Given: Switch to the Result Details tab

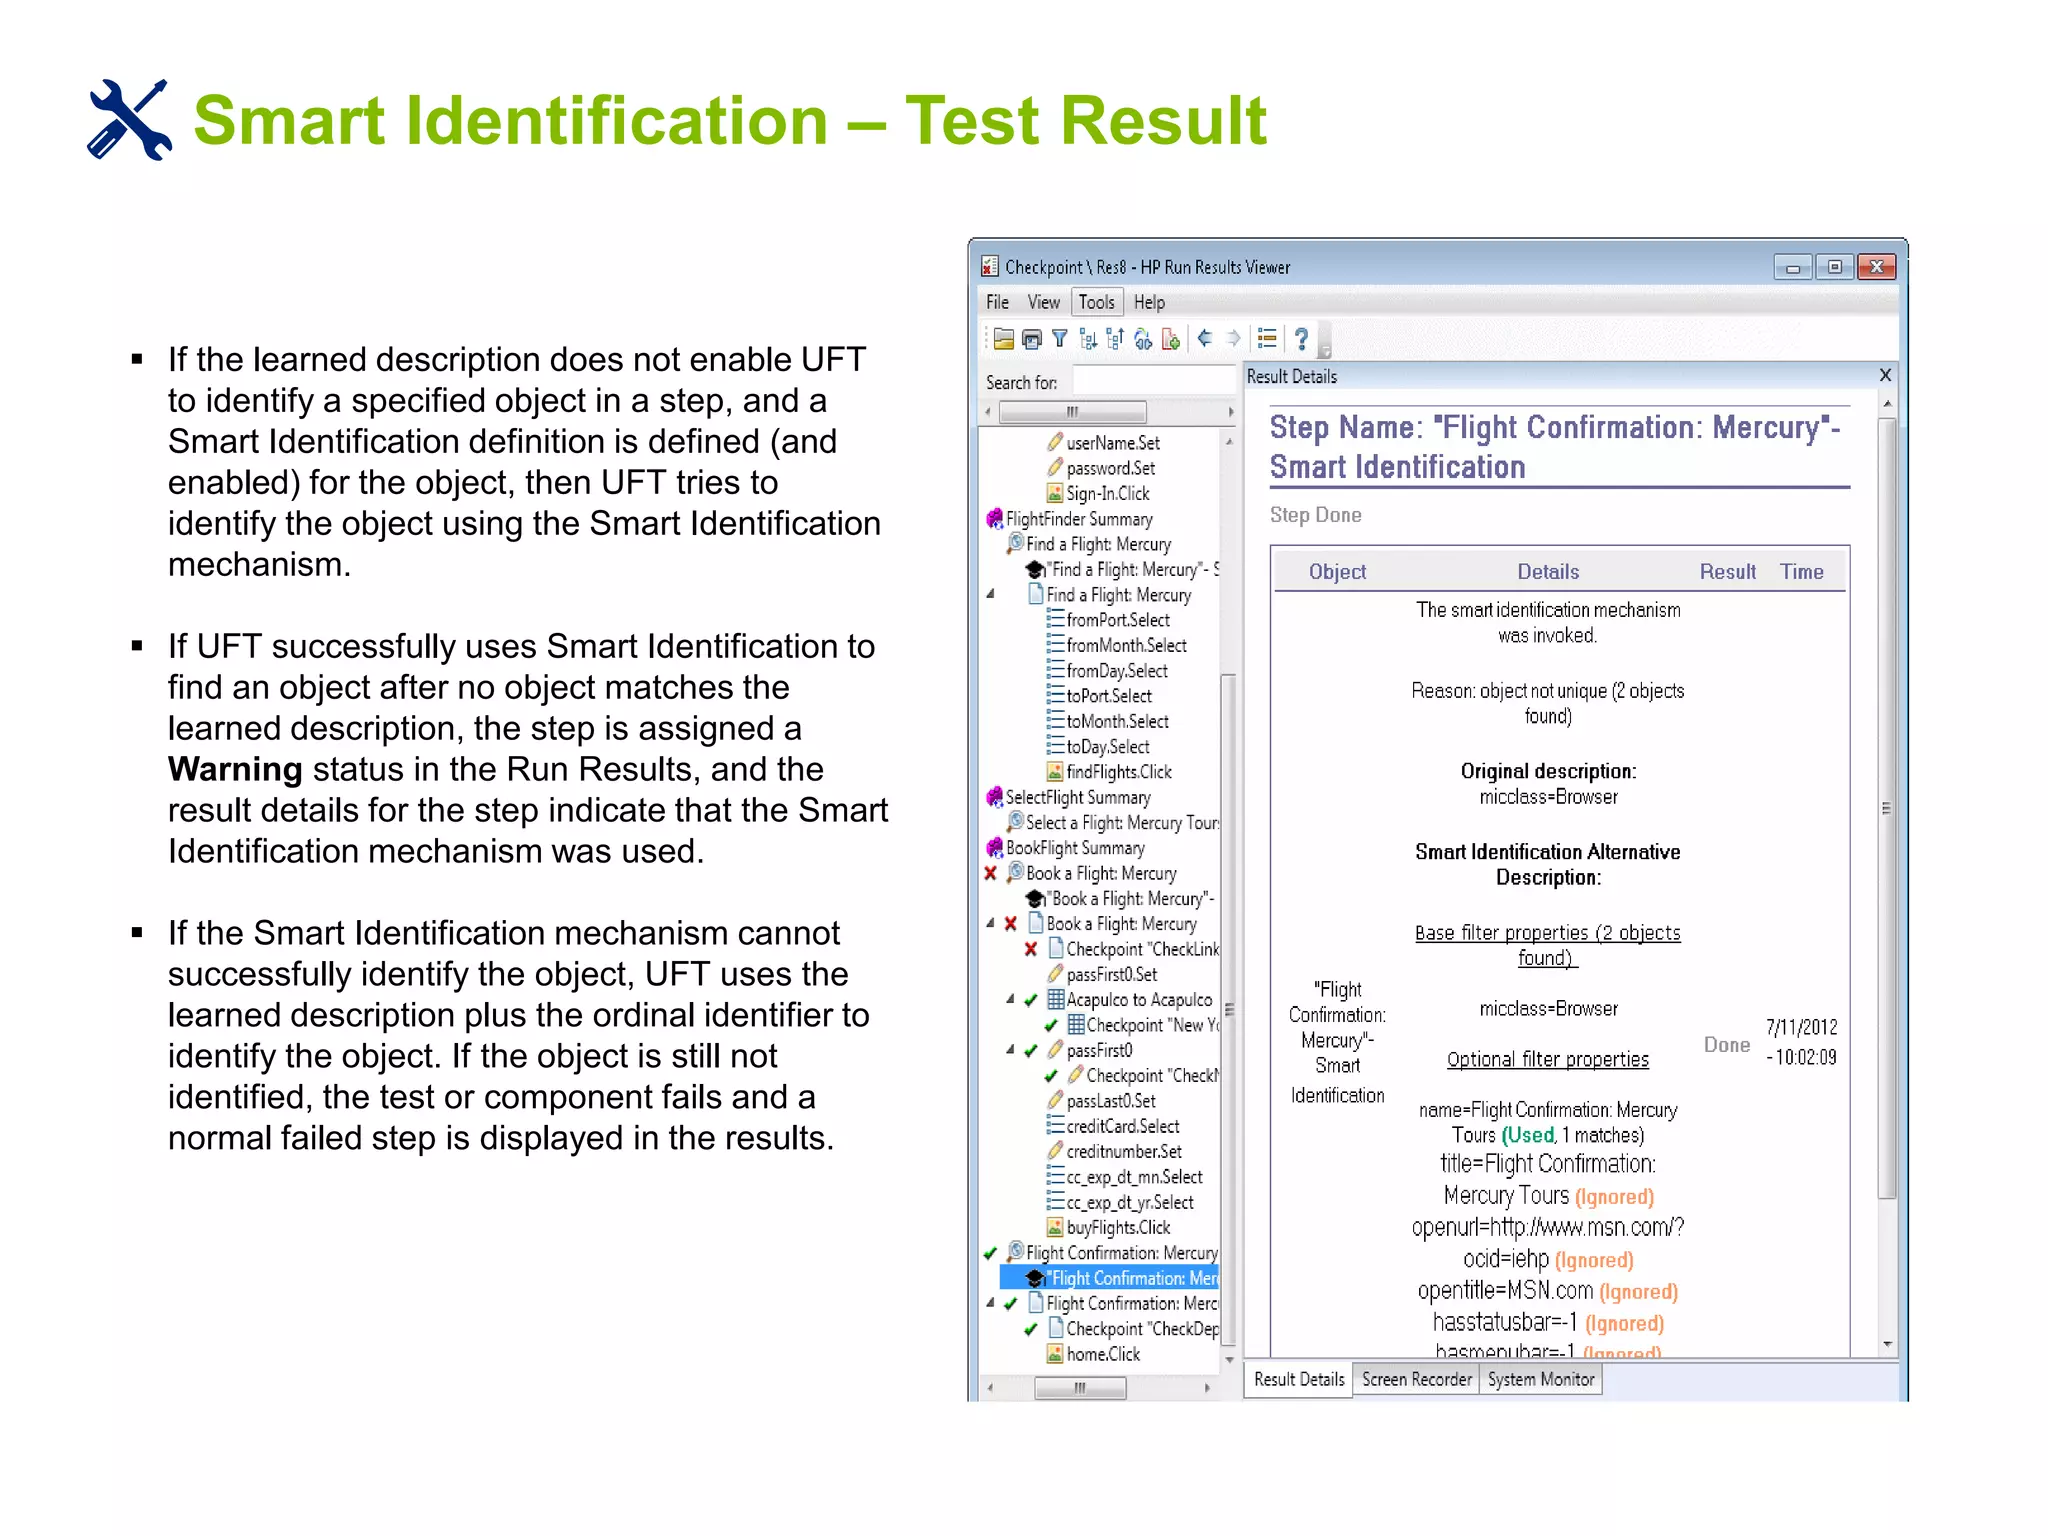Looking at the screenshot, I should tap(1299, 1379).
